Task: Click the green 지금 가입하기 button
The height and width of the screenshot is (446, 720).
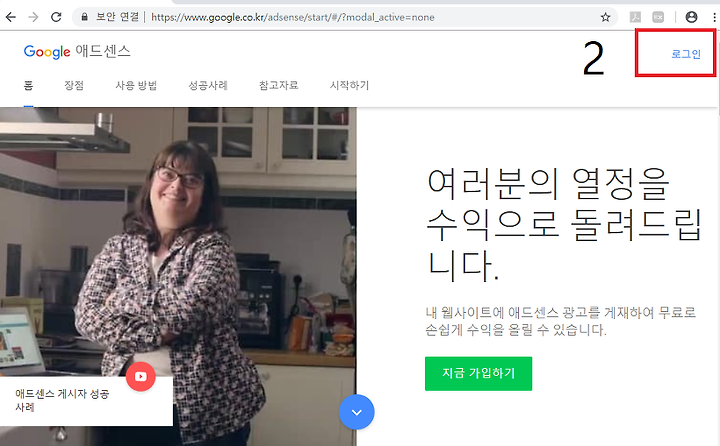Action: [478, 373]
